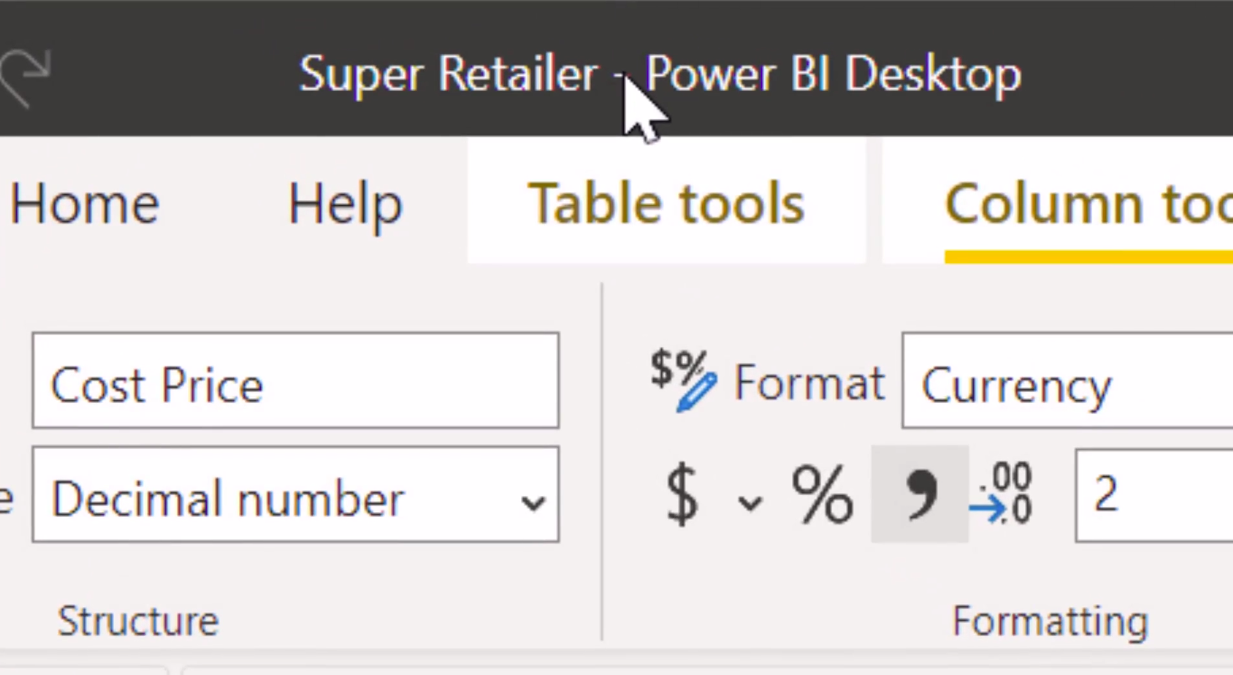Click the Super Retailer window title
The image size is (1233, 675).
(660, 75)
